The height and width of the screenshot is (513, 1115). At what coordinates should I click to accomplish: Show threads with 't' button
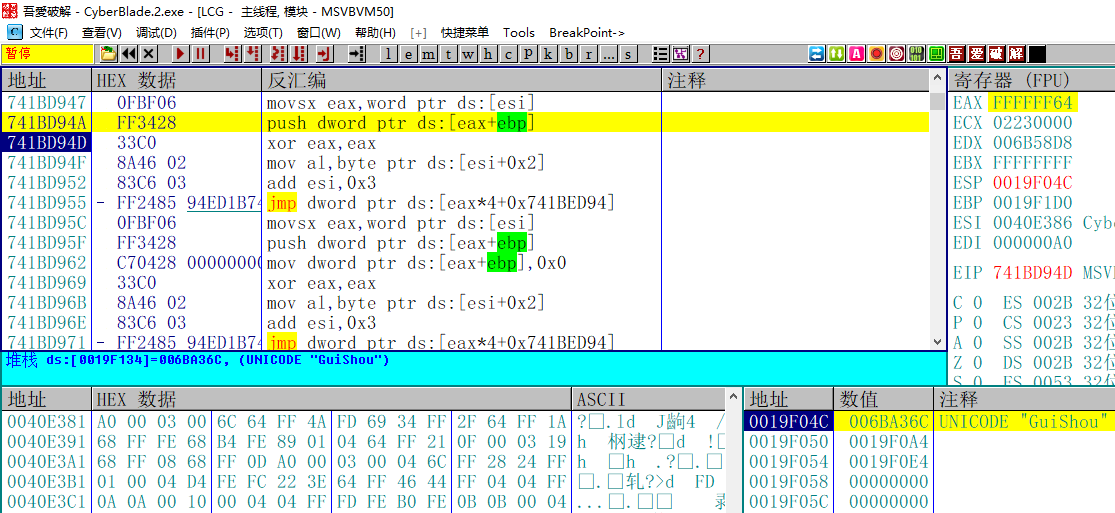(x=449, y=54)
